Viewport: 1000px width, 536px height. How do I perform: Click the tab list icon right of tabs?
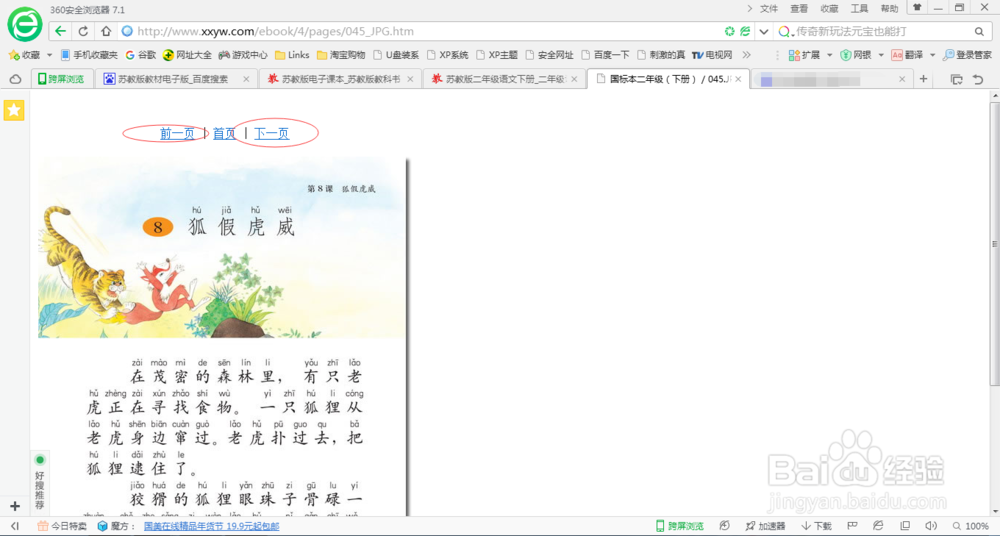[956, 79]
